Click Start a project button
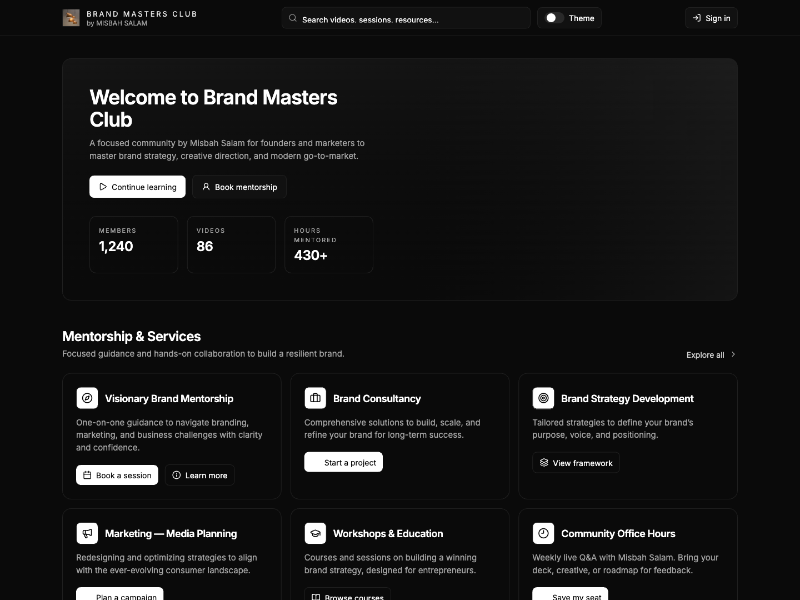 [343, 462]
